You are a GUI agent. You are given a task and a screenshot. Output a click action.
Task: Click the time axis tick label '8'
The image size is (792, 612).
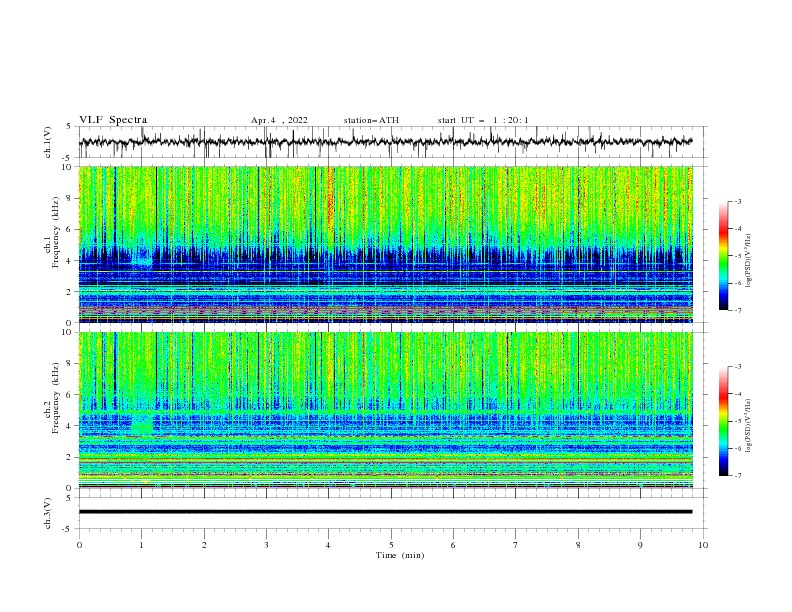click(578, 545)
